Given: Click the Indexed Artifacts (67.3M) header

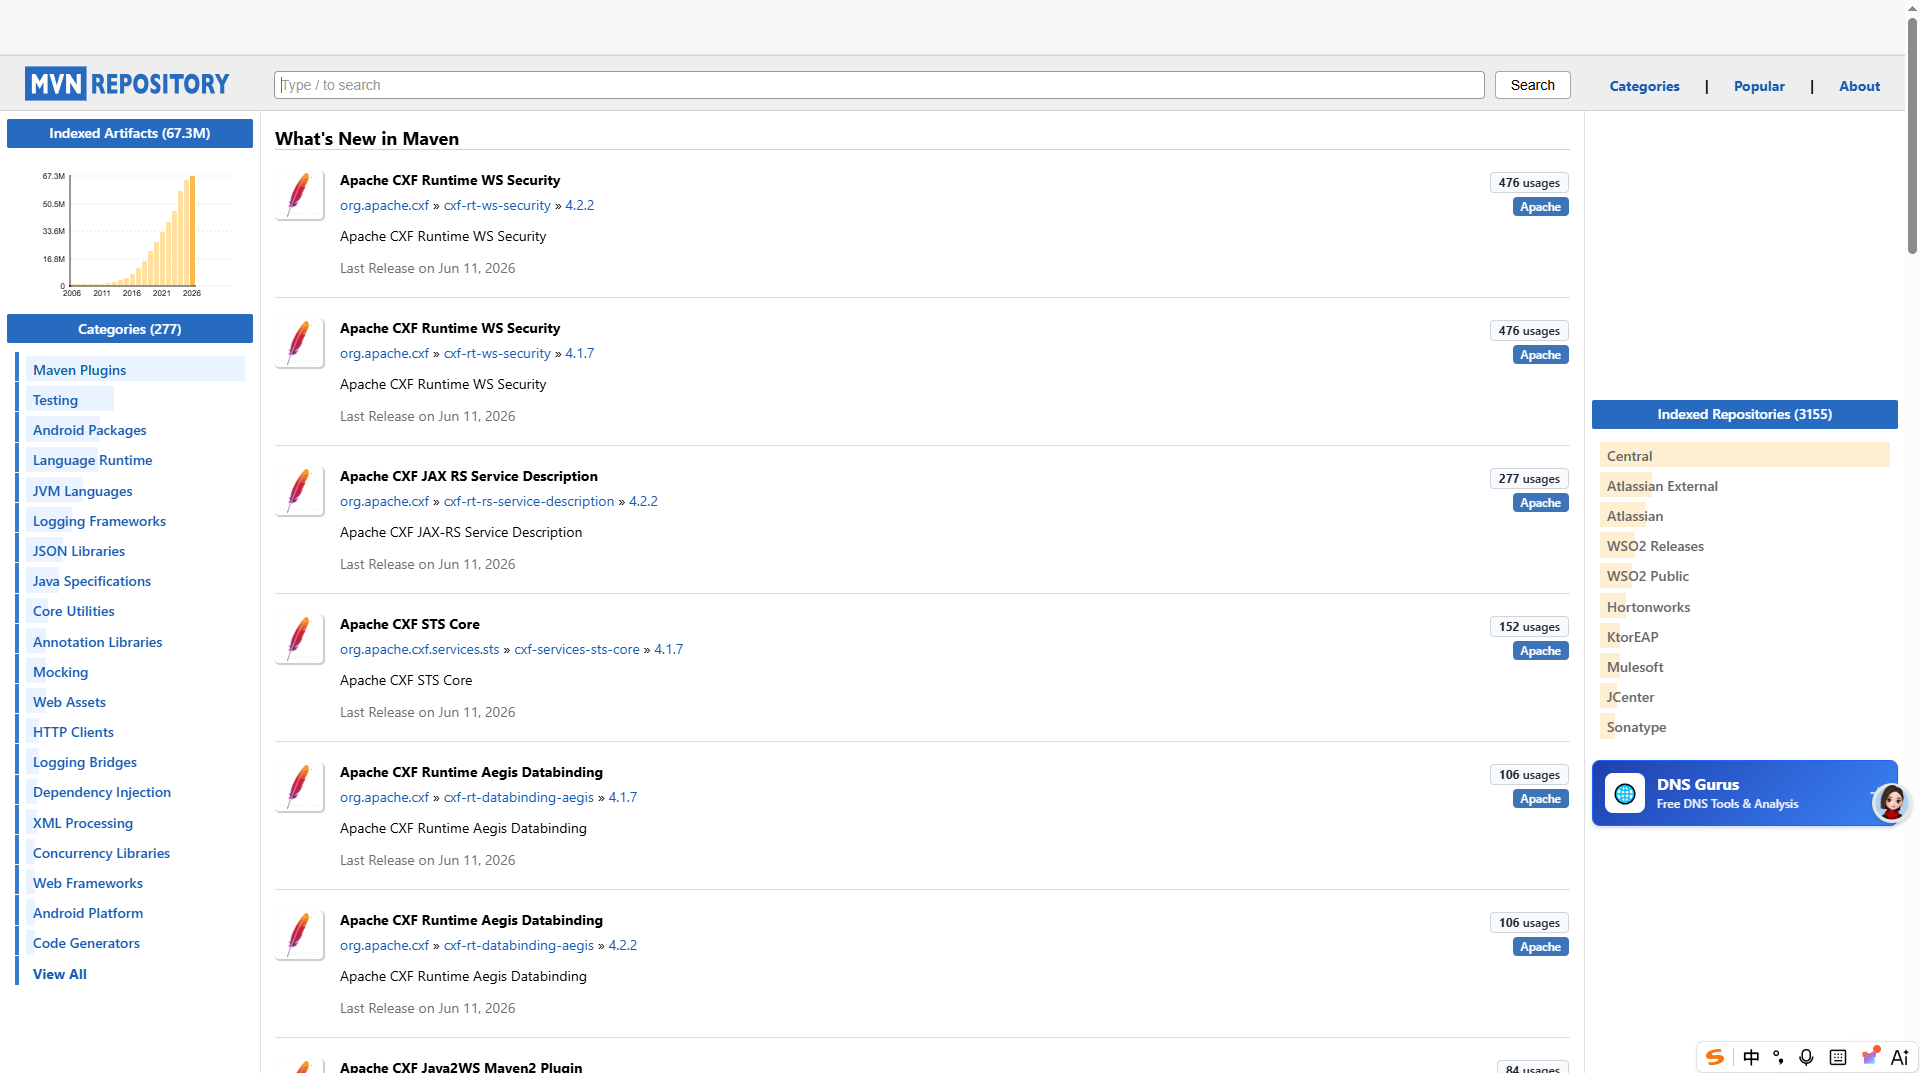Looking at the screenshot, I should click(x=130, y=133).
